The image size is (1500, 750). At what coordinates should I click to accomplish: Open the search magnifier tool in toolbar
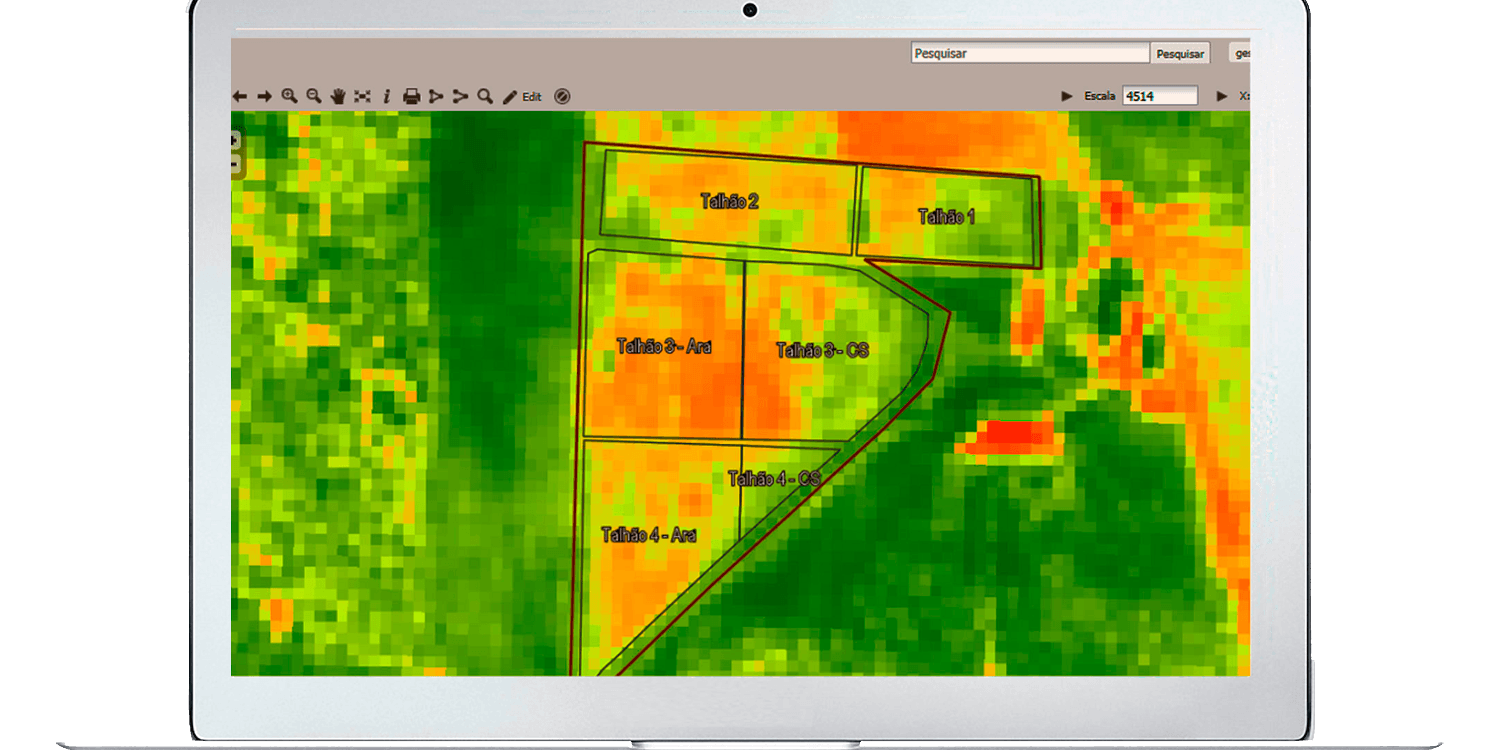pos(485,96)
